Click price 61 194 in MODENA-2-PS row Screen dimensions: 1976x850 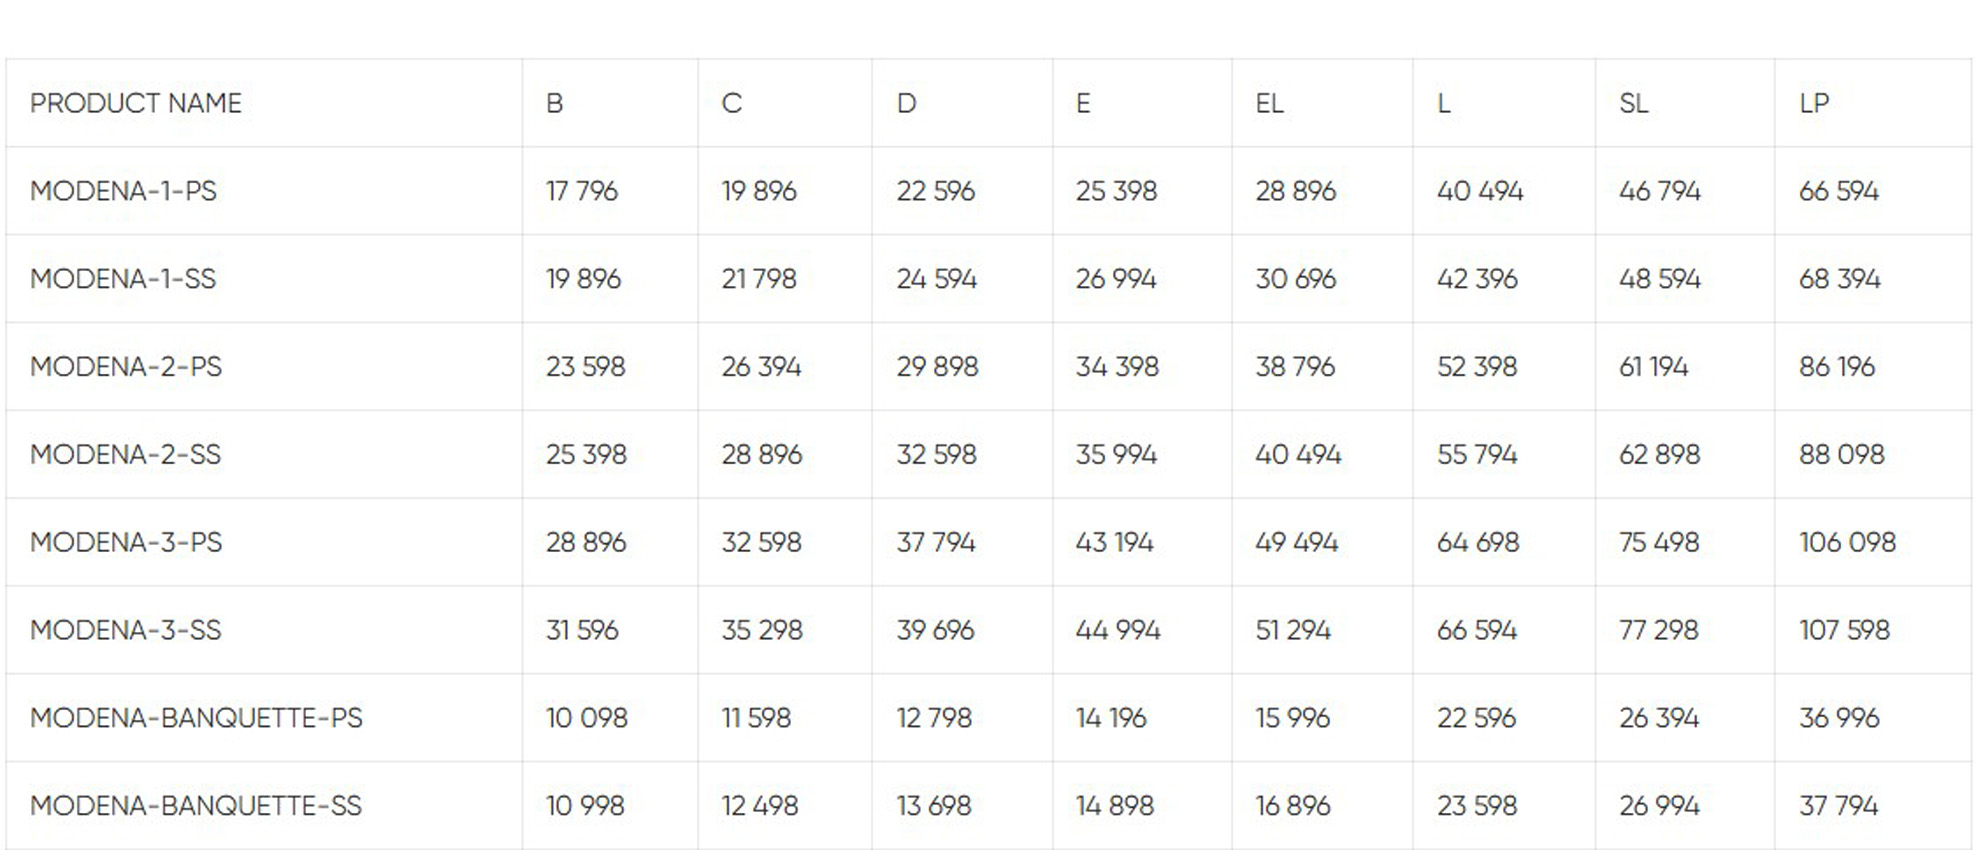pos(1653,367)
